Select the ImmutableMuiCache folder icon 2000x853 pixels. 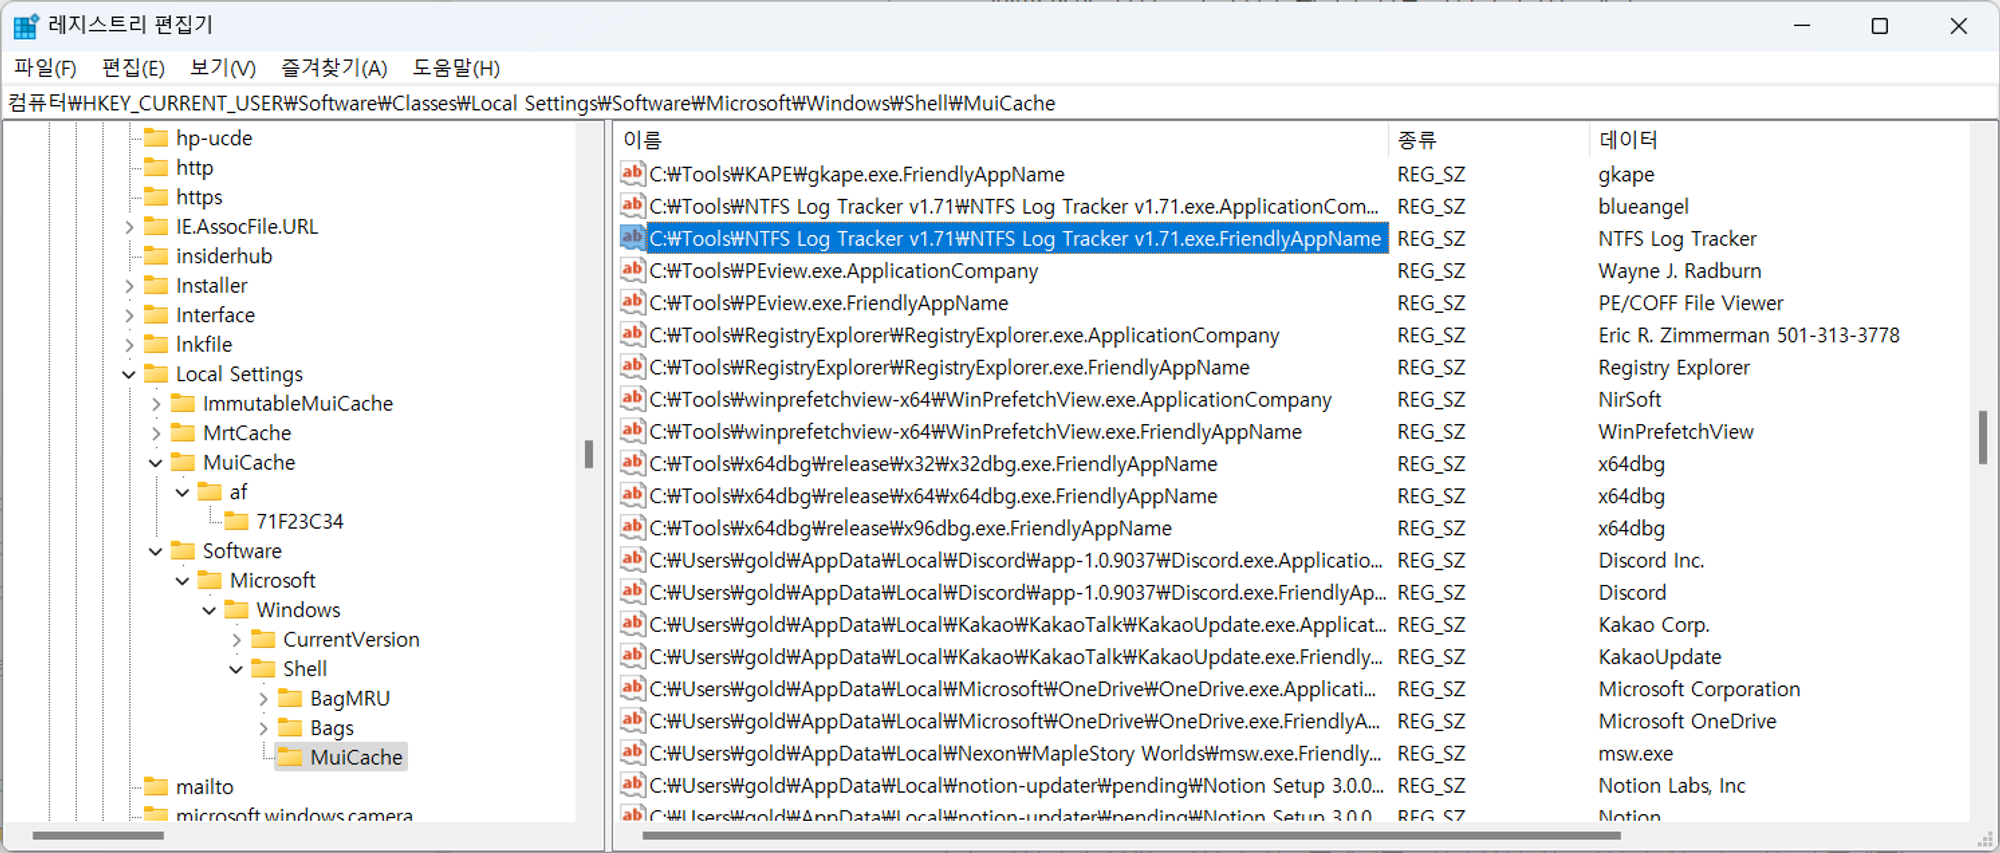tap(183, 403)
